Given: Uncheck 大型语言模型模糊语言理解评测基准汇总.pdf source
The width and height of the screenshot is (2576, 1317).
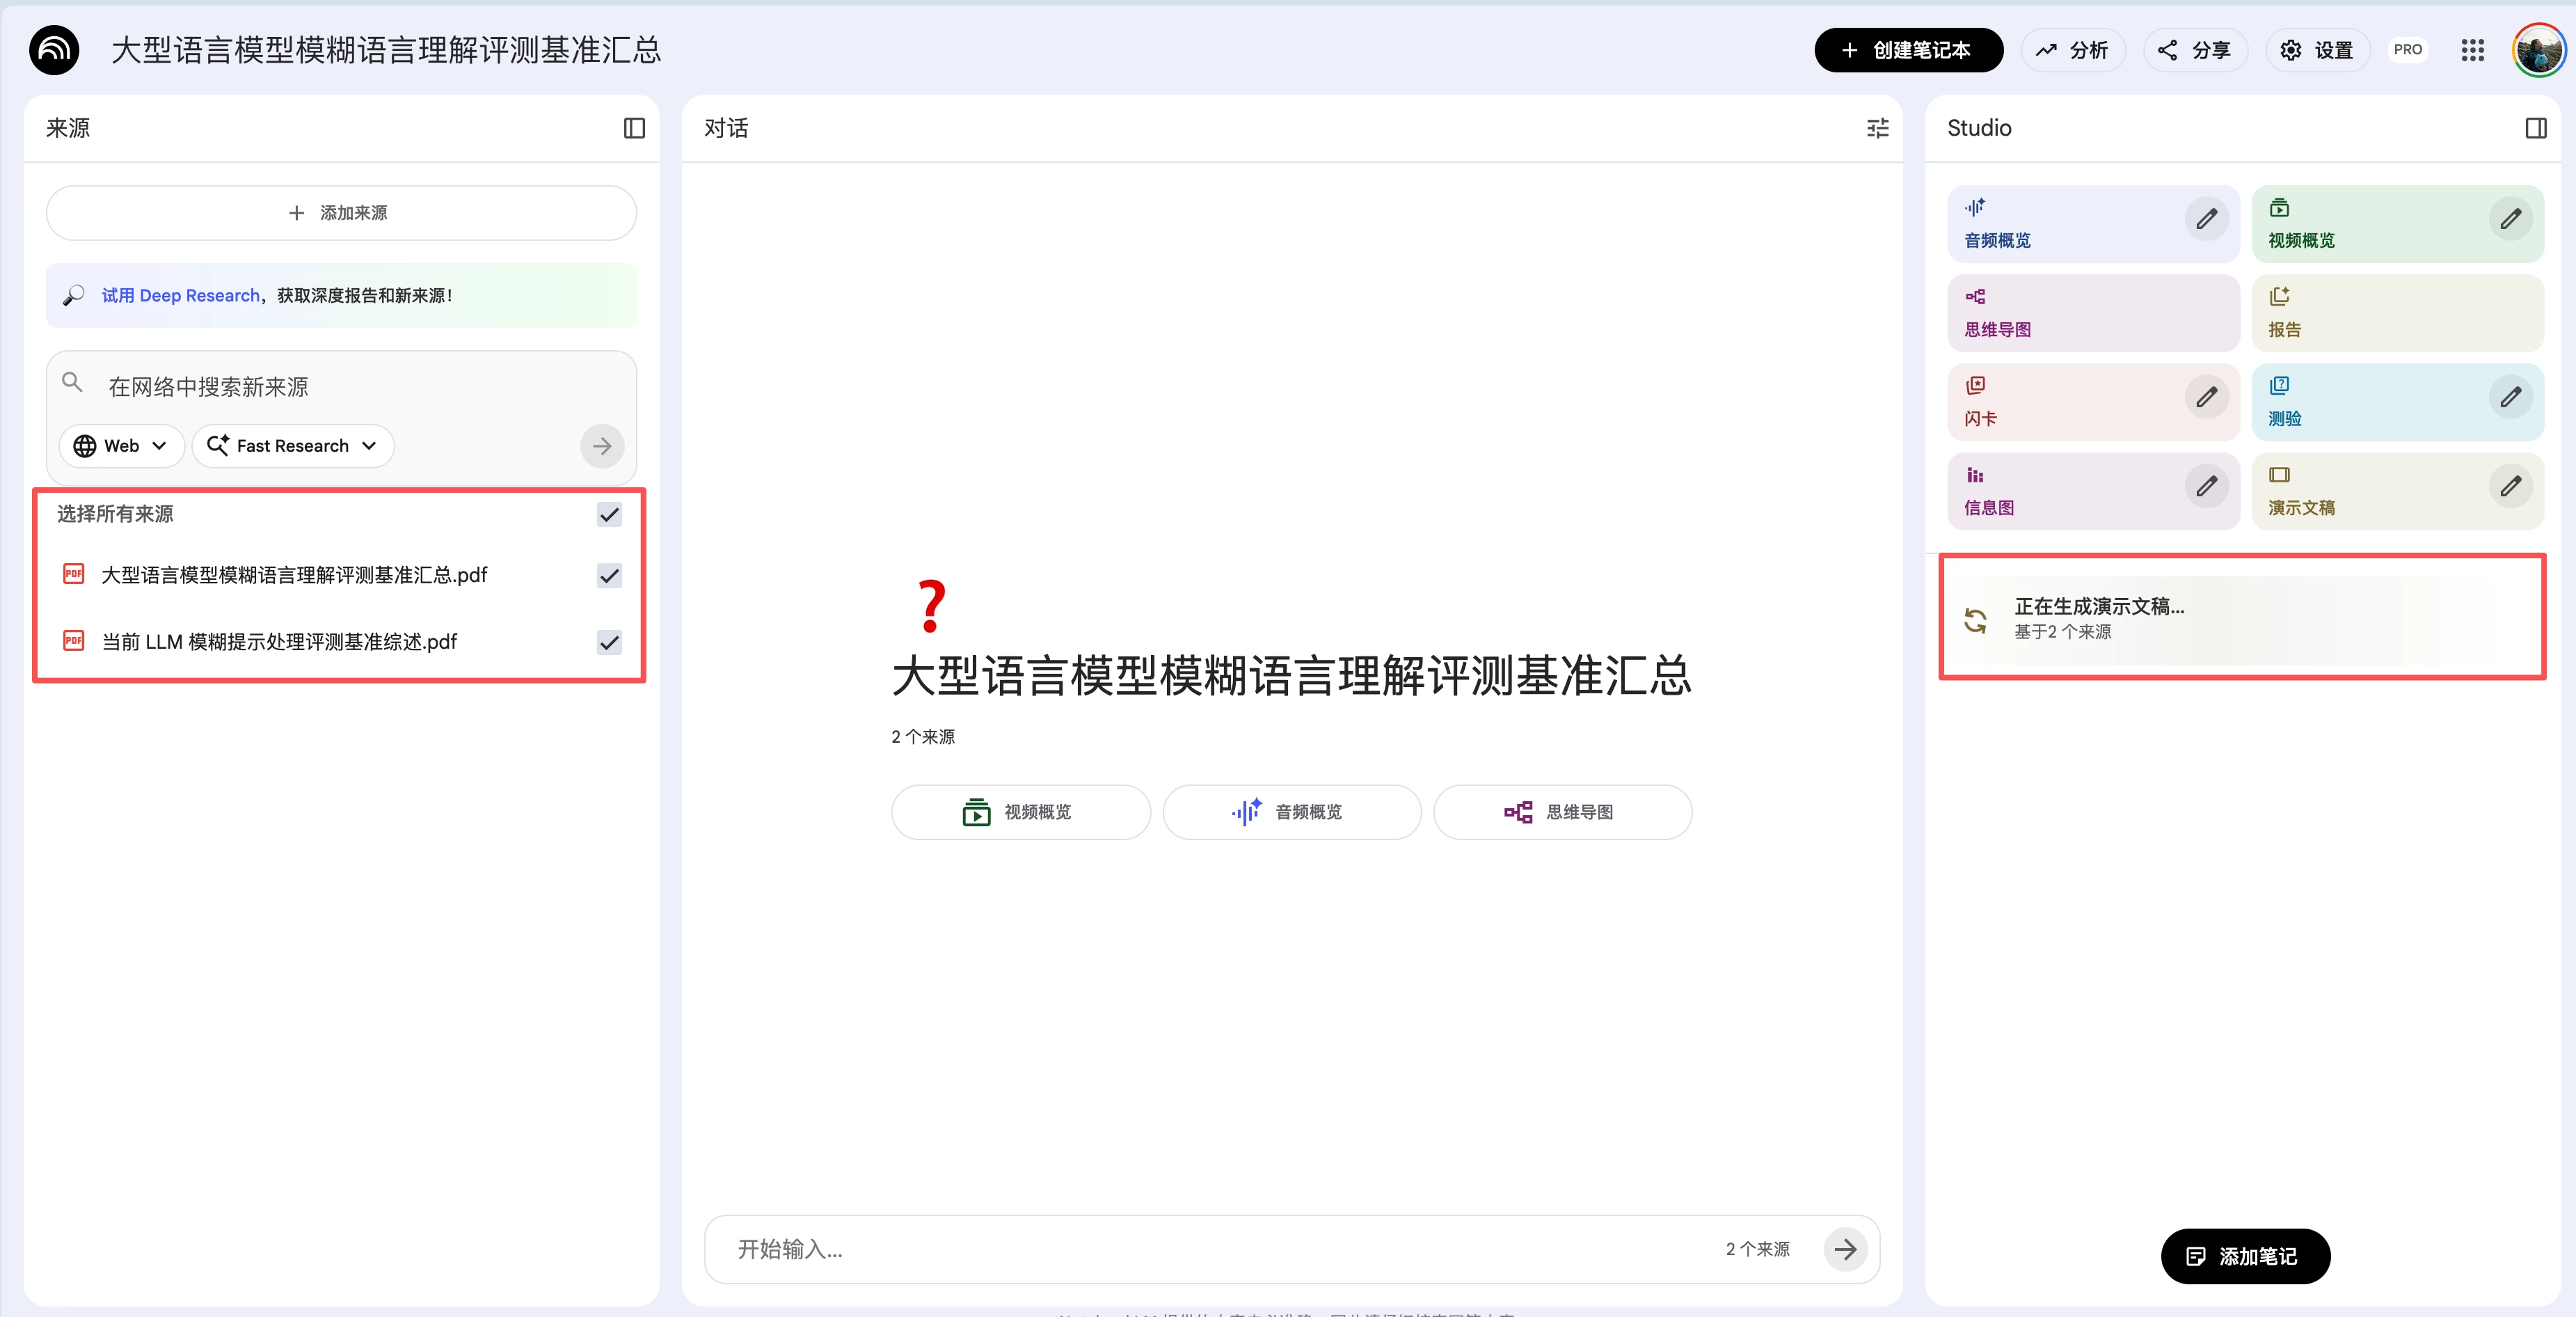Looking at the screenshot, I should click(609, 575).
